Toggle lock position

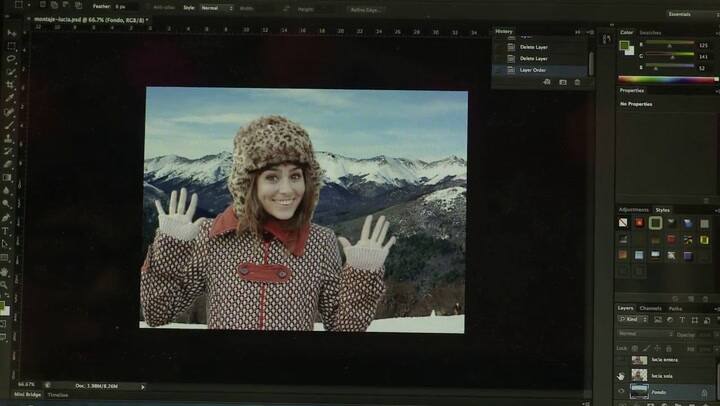coord(657,349)
